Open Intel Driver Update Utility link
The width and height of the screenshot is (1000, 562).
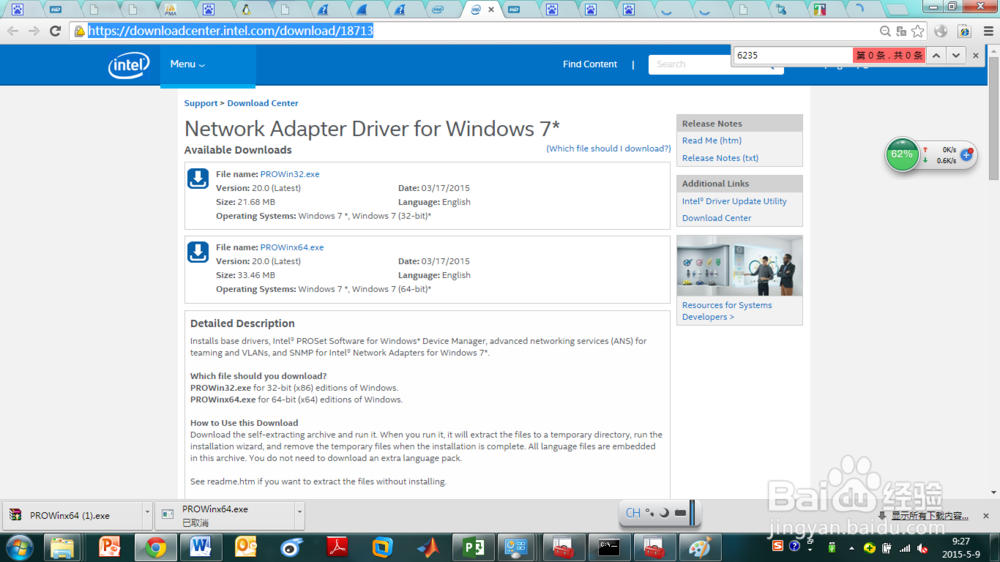point(734,201)
